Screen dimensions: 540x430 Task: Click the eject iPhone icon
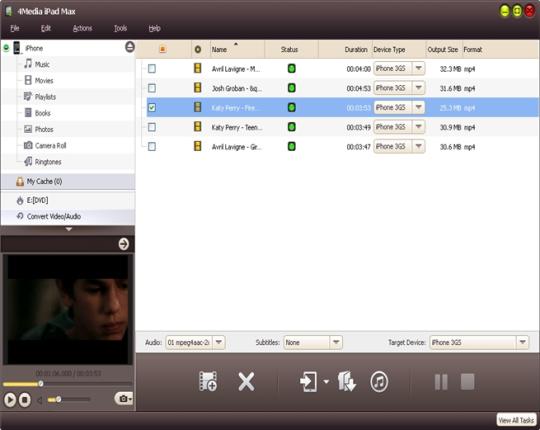pos(130,46)
